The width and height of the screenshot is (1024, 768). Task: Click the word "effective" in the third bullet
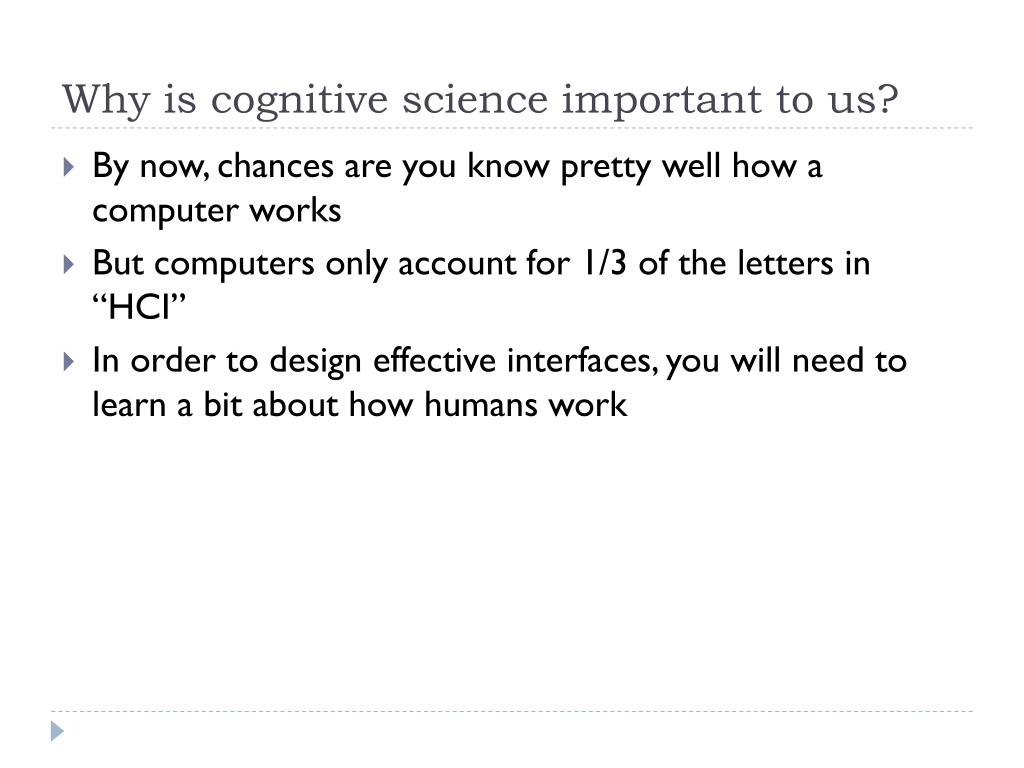pos(434,360)
